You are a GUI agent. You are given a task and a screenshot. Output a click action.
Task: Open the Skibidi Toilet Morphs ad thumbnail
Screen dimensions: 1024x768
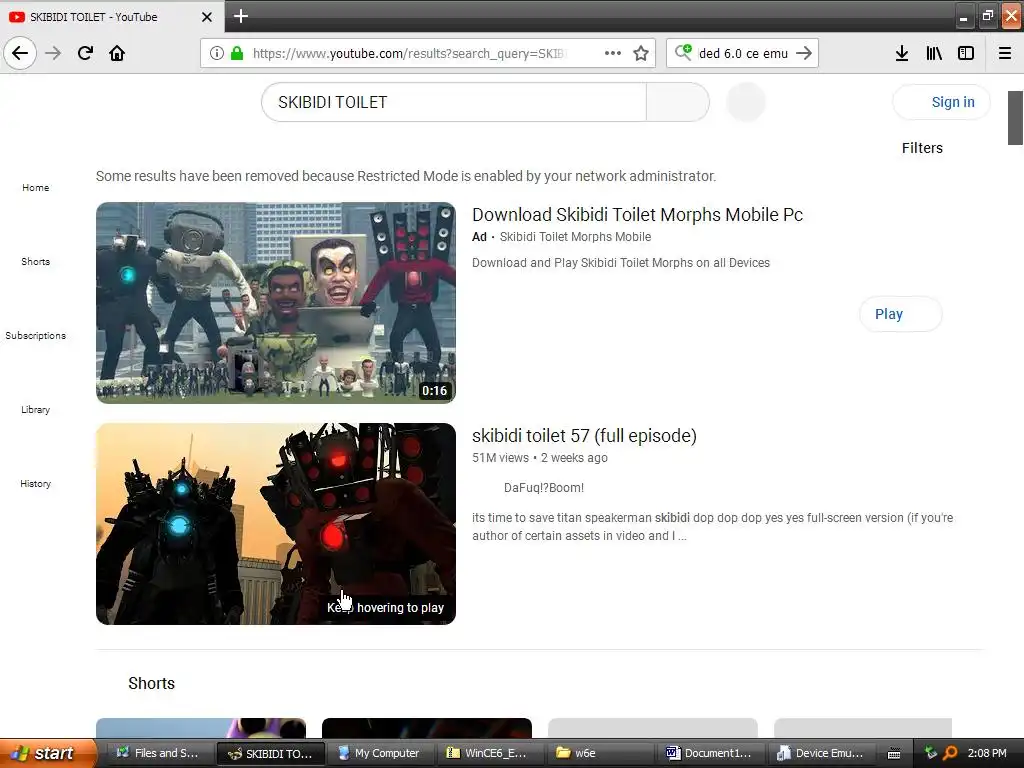click(x=276, y=302)
